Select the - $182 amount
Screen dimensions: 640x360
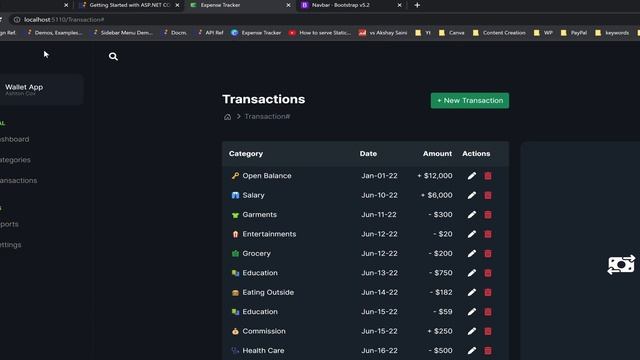tap(441, 292)
